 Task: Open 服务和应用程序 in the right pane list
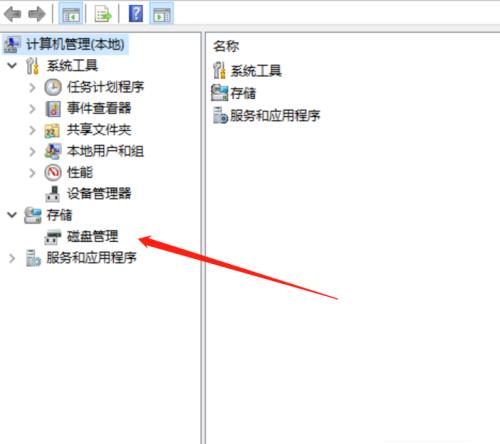click(275, 115)
